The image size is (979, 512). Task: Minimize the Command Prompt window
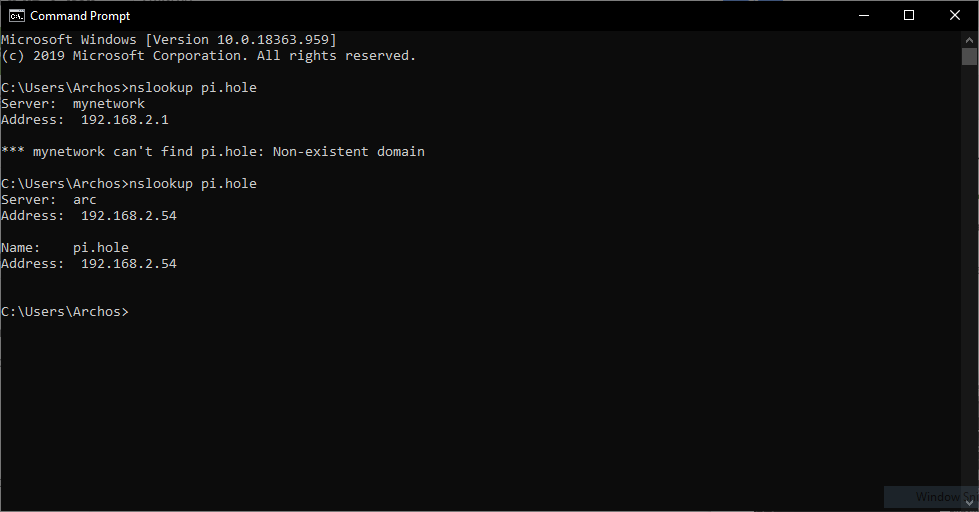pyautogui.click(x=864, y=16)
